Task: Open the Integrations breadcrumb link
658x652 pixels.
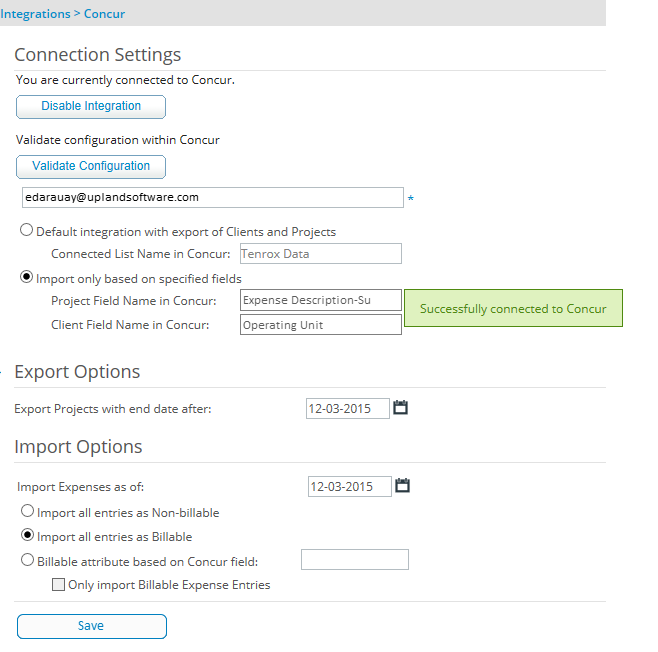Action: [x=35, y=14]
